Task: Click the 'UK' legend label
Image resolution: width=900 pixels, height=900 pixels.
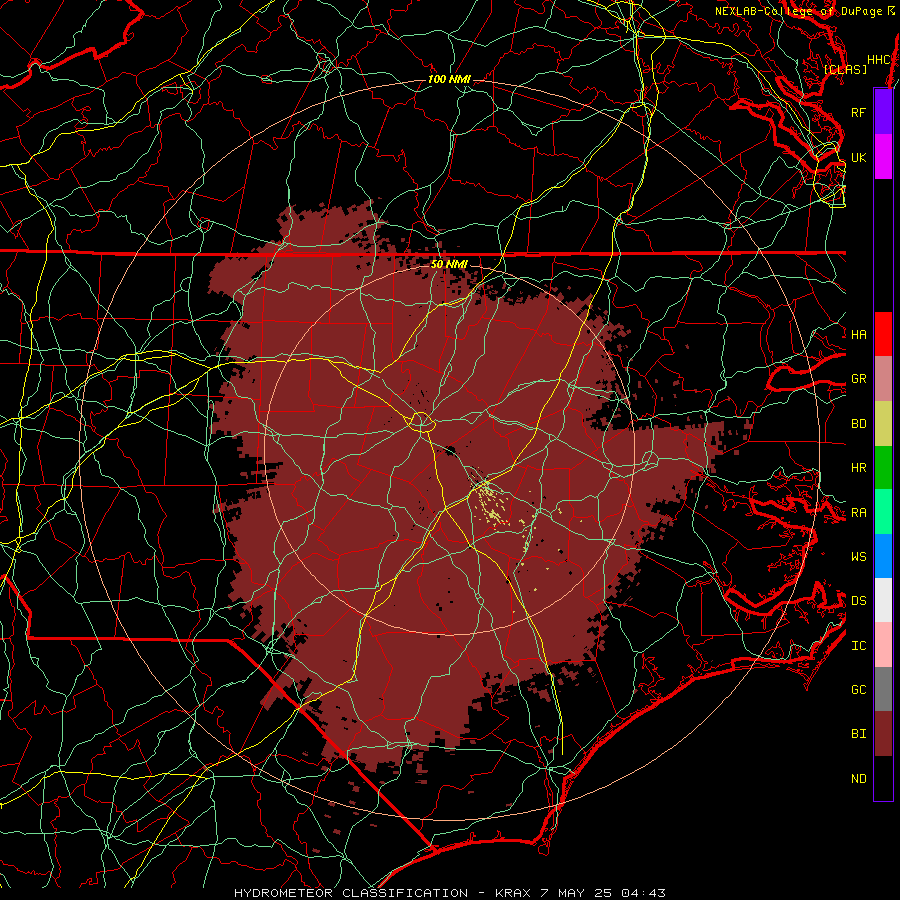Action: point(858,157)
